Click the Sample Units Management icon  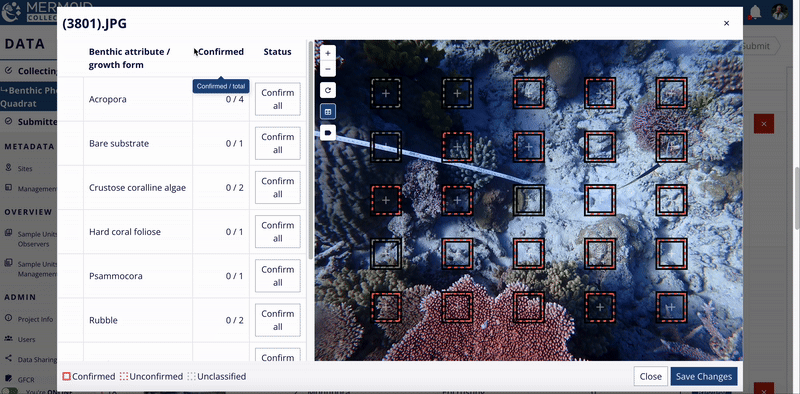click(x=8, y=263)
